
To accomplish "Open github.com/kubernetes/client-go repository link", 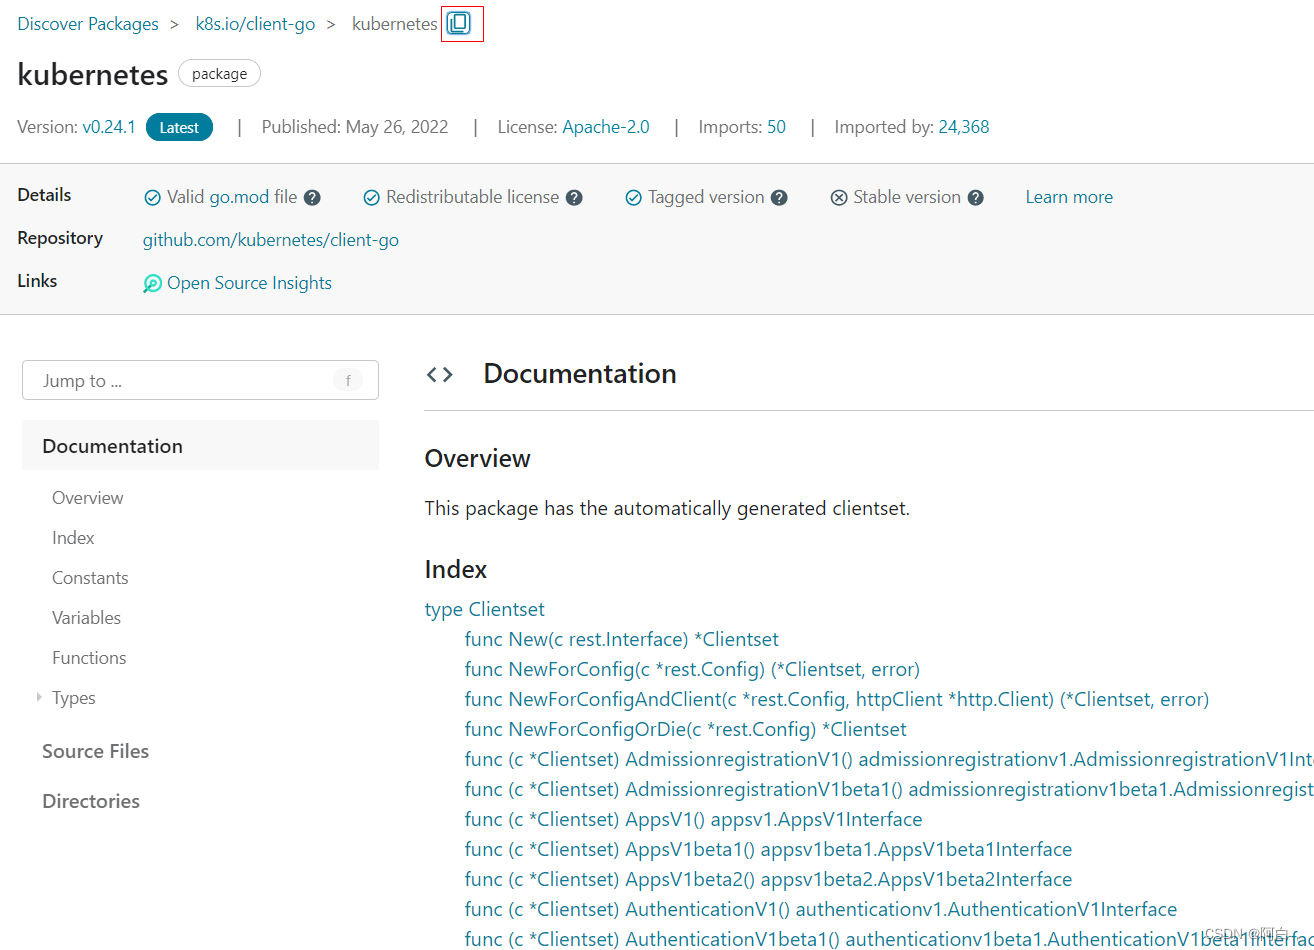I will pyautogui.click(x=271, y=240).
